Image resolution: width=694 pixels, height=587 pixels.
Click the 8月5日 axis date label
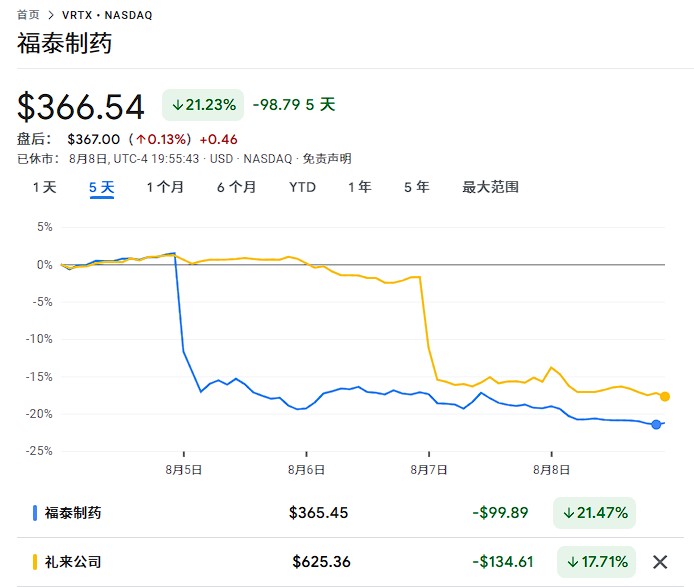coord(184,470)
